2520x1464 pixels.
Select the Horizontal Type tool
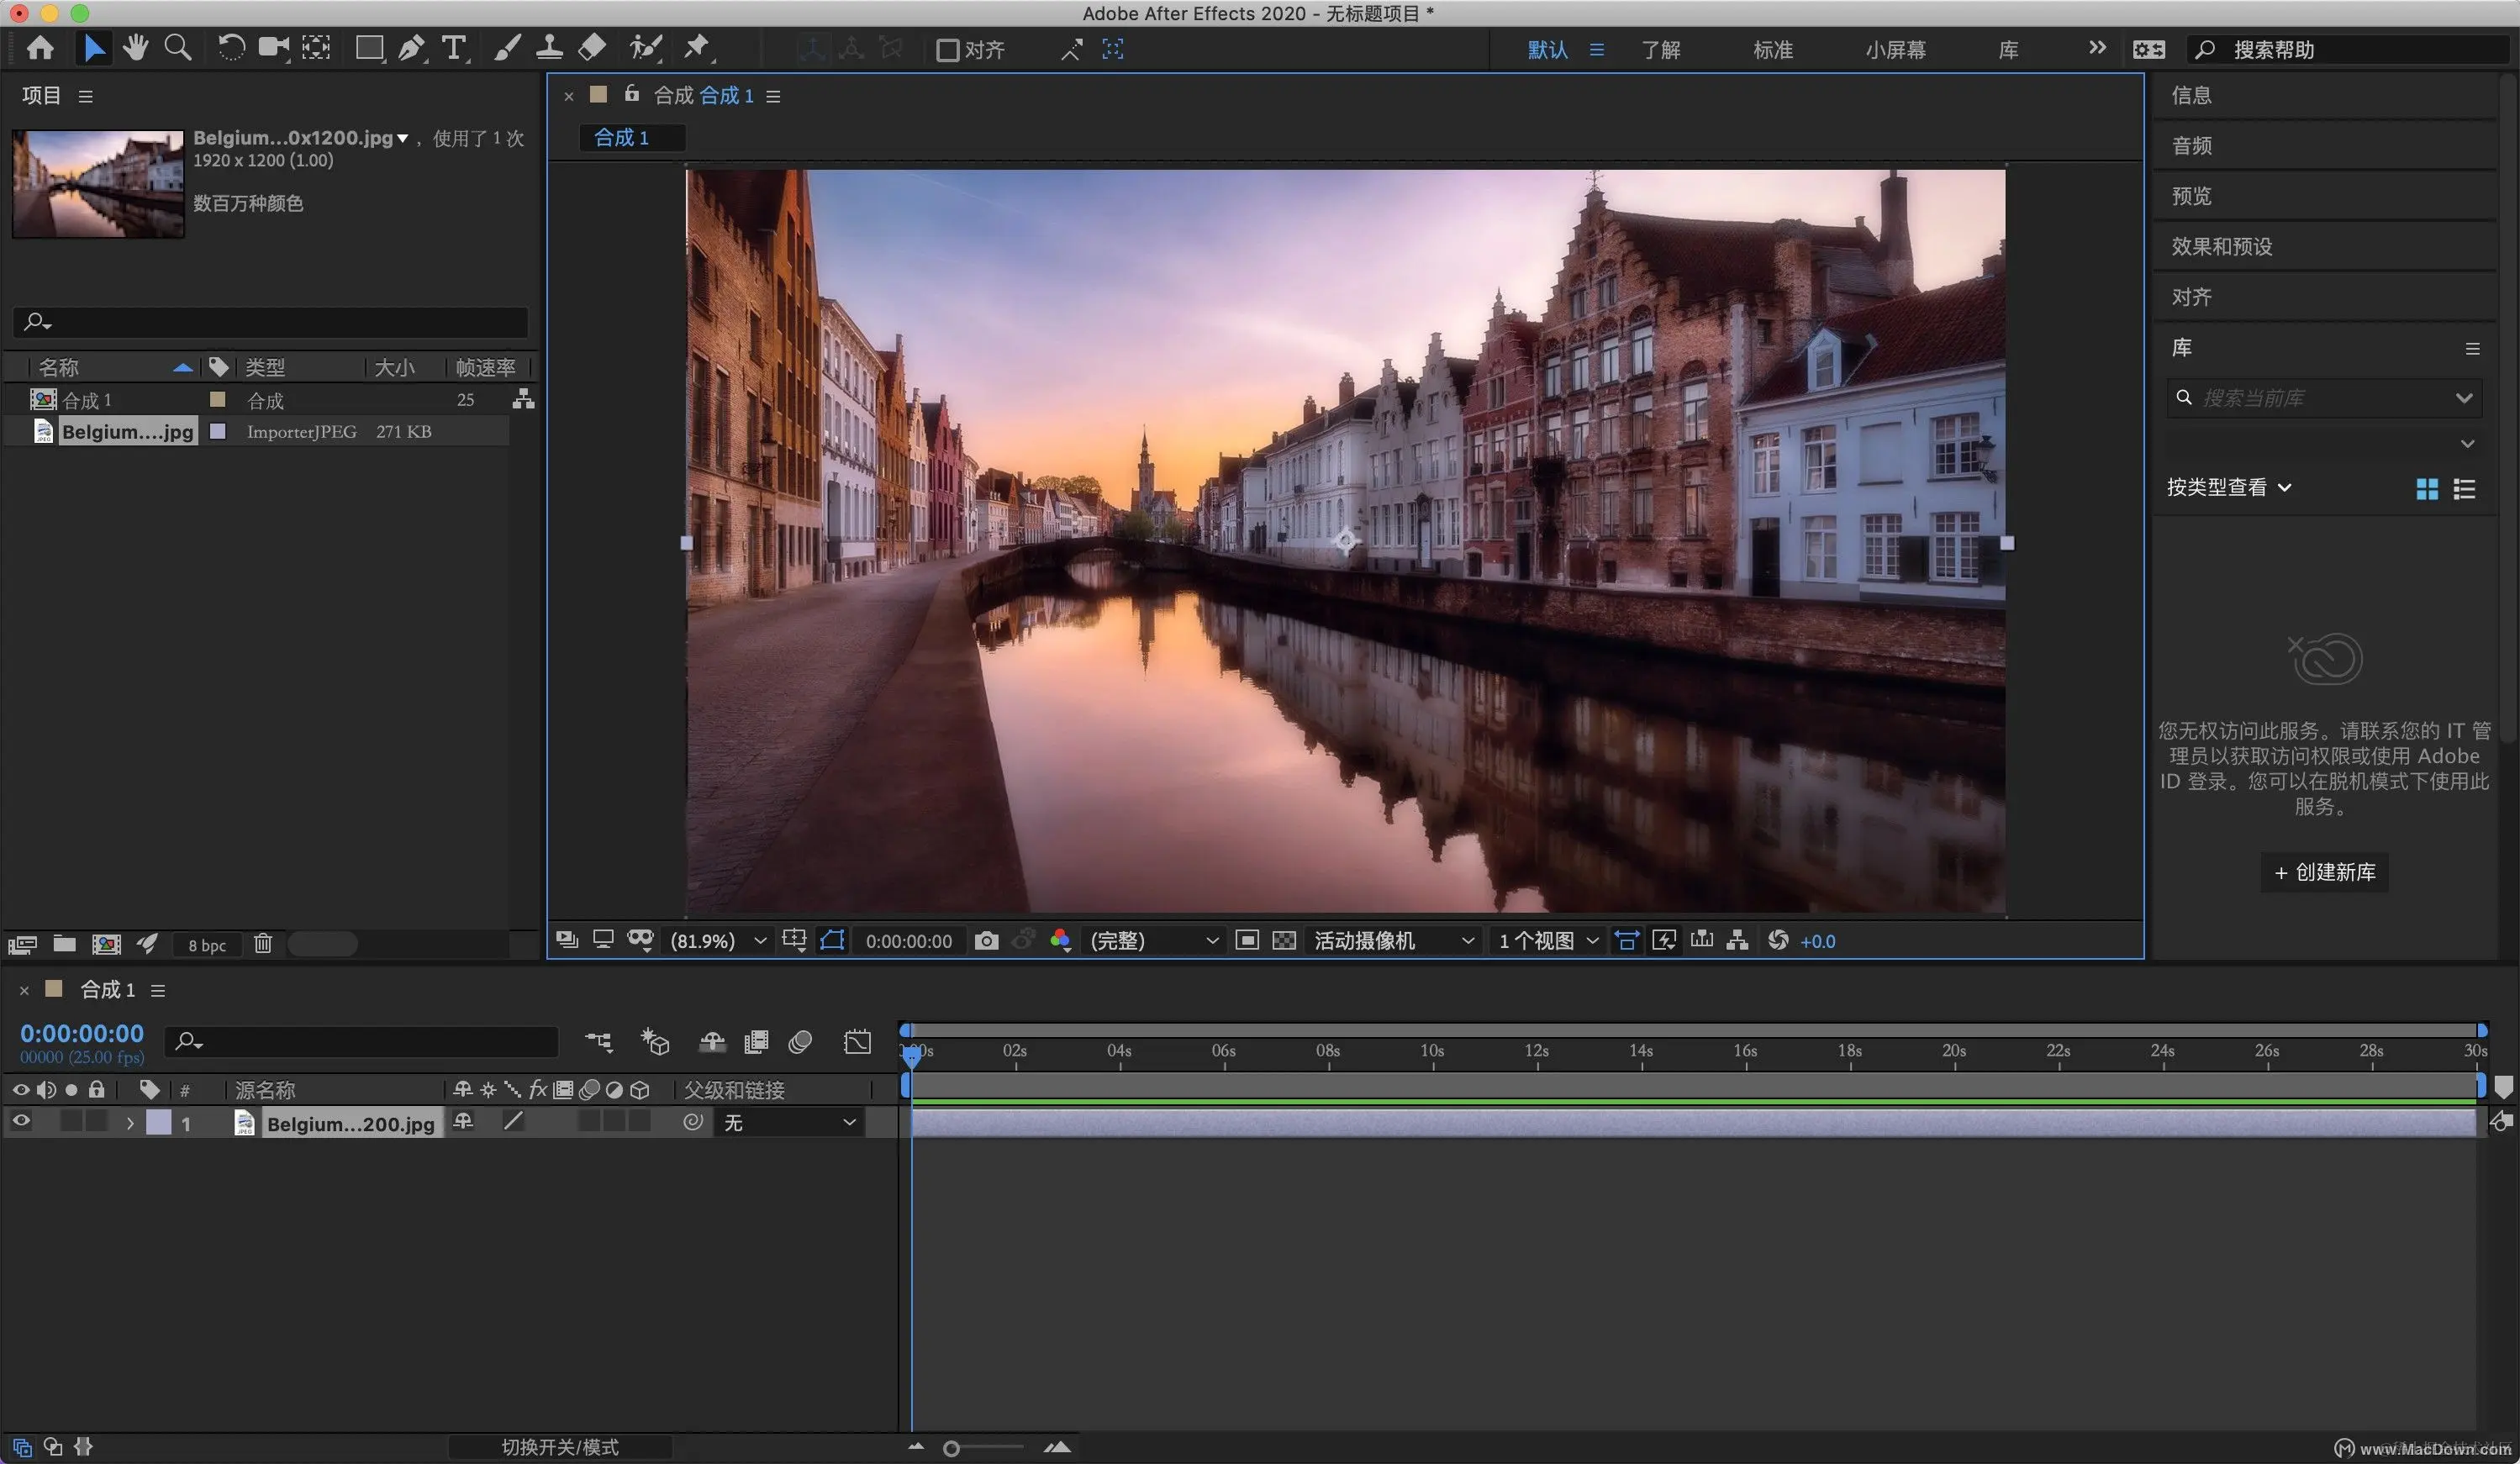point(454,48)
